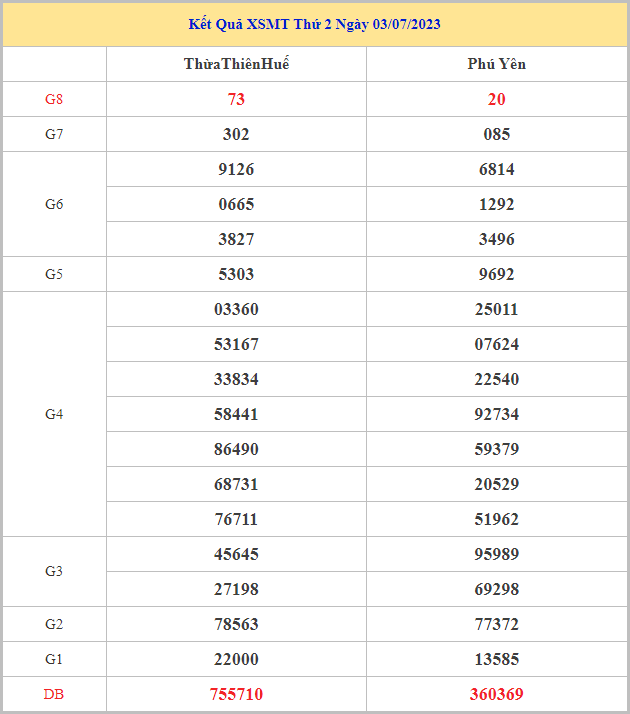
Task: Click Phú Yên G2 number 77372
Action: point(496,624)
